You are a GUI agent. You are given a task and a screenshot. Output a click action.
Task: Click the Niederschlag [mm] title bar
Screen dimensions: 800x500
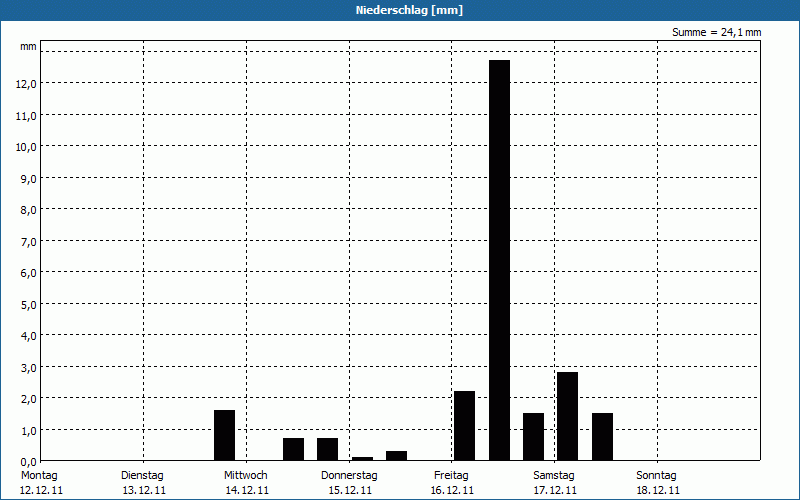(400, 10)
